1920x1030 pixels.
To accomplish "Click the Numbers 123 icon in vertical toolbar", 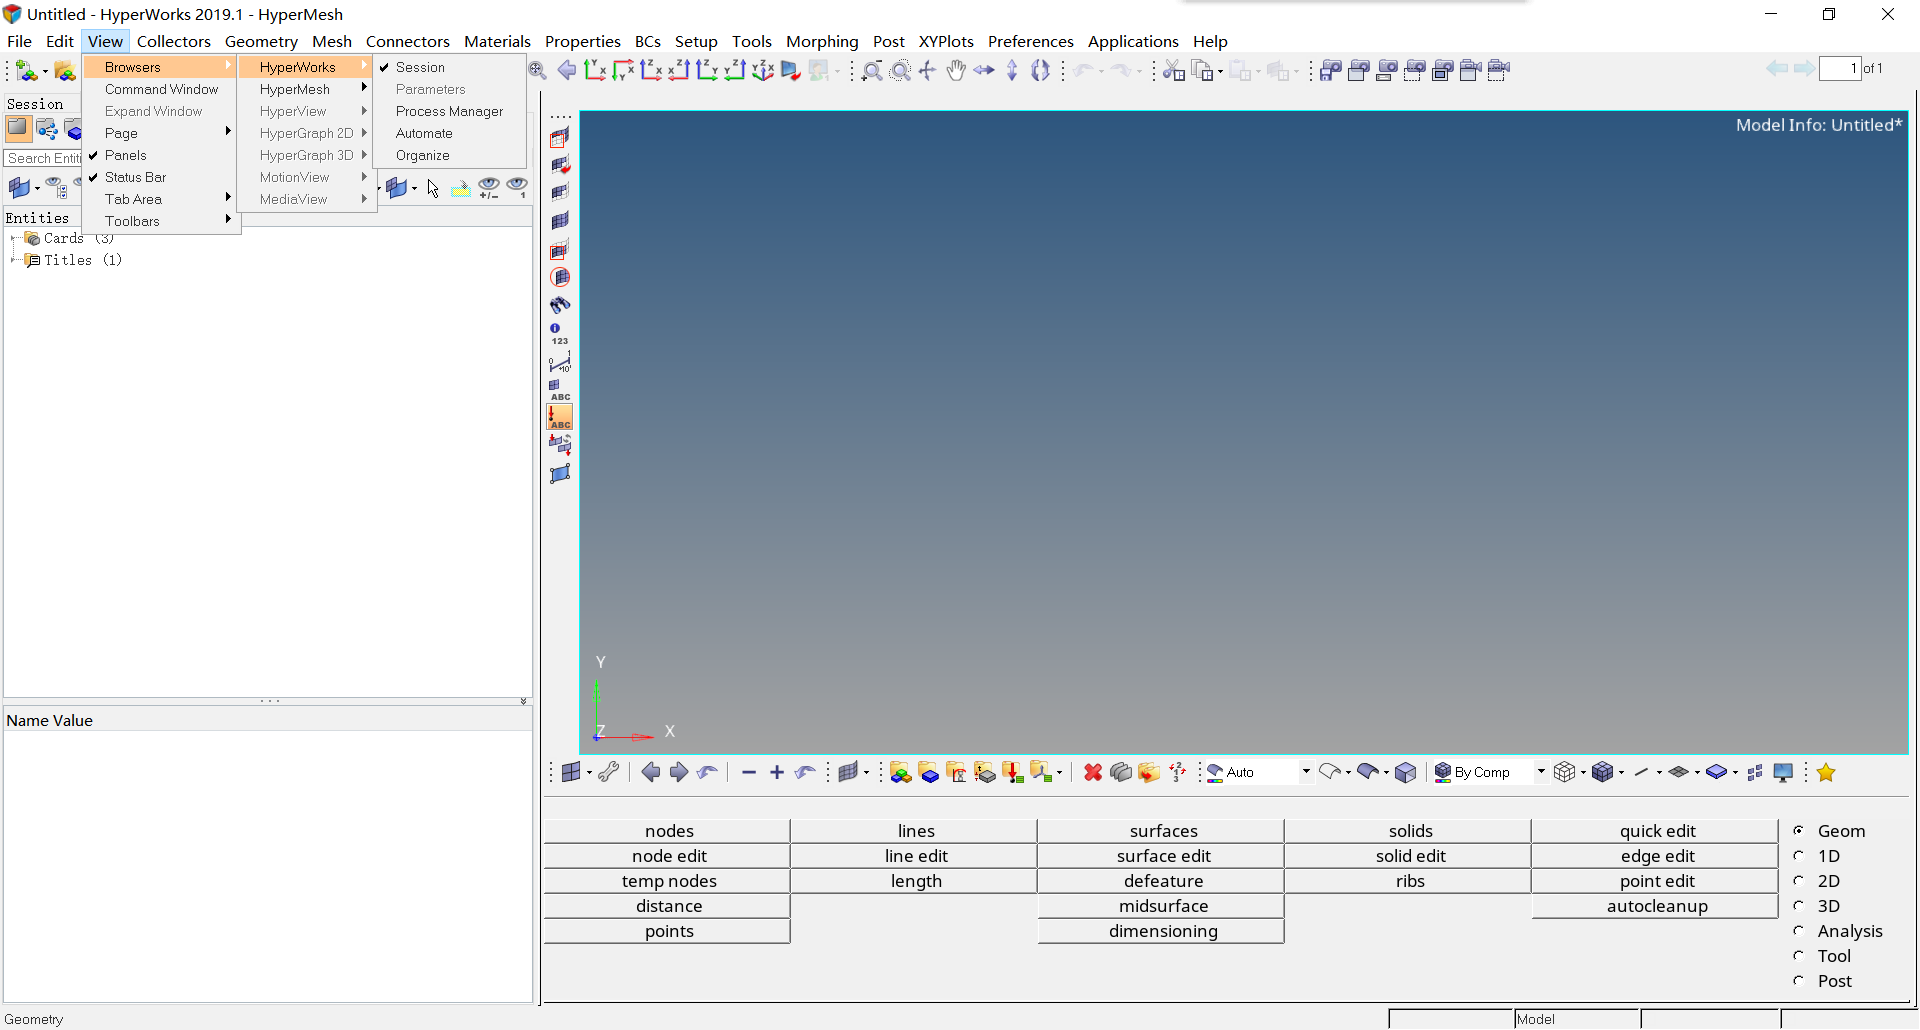I will point(560,334).
